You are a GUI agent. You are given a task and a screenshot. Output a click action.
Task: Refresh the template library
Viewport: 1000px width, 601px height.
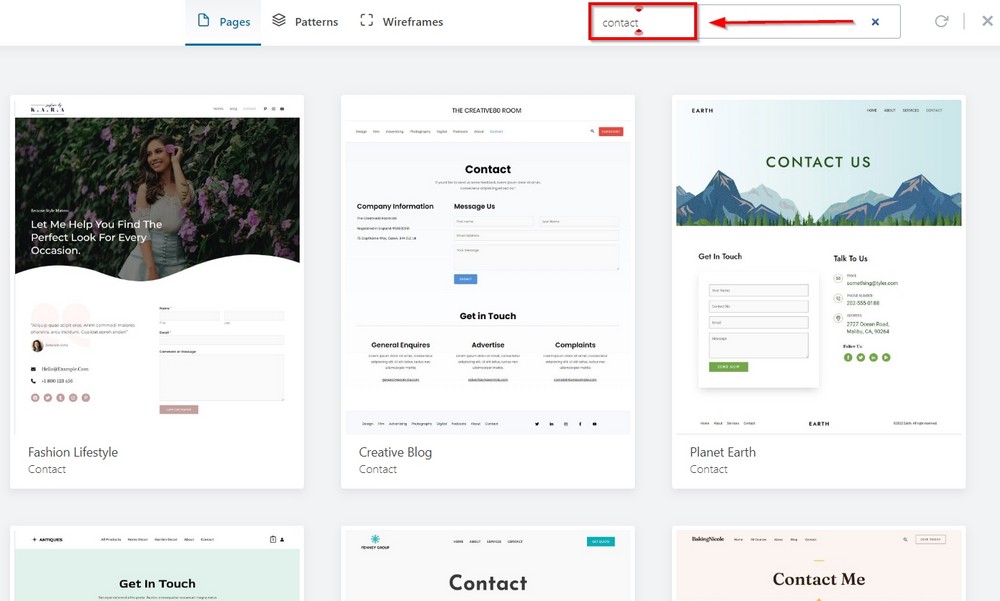tap(941, 21)
